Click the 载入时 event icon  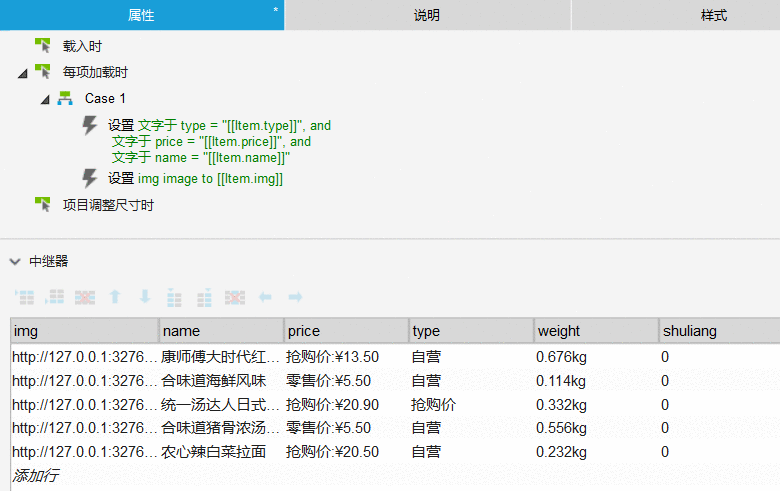[x=43, y=45]
